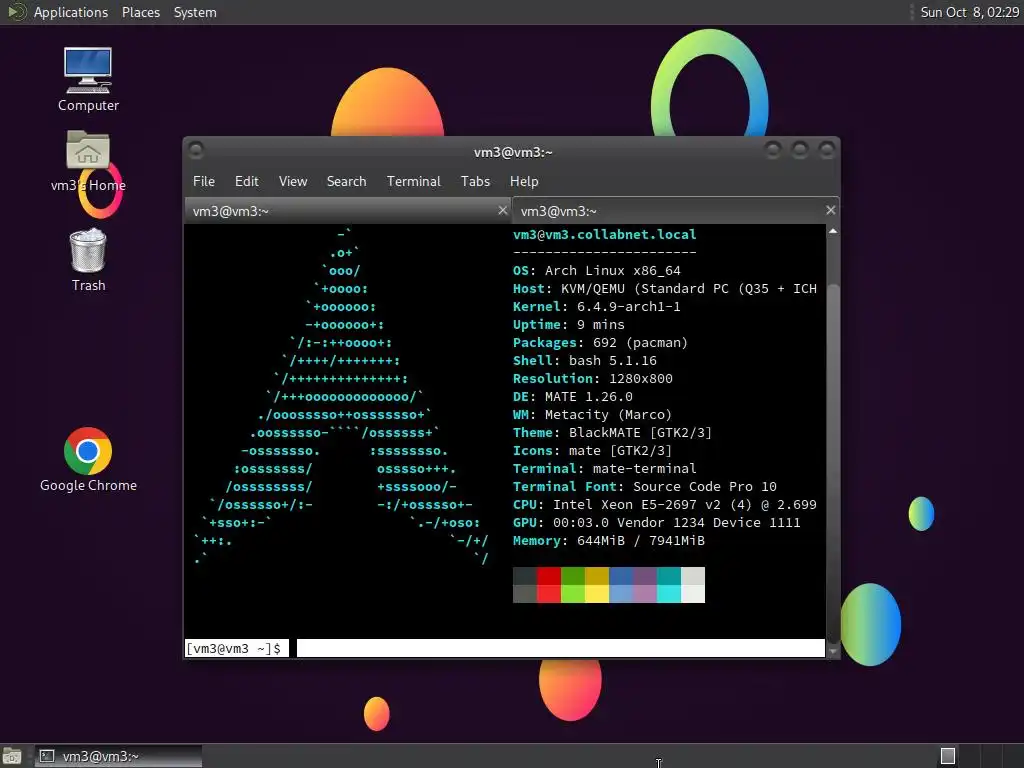Close the second vm3@vm3:~ terminal tab
The image size is (1024, 768).
[830, 210]
